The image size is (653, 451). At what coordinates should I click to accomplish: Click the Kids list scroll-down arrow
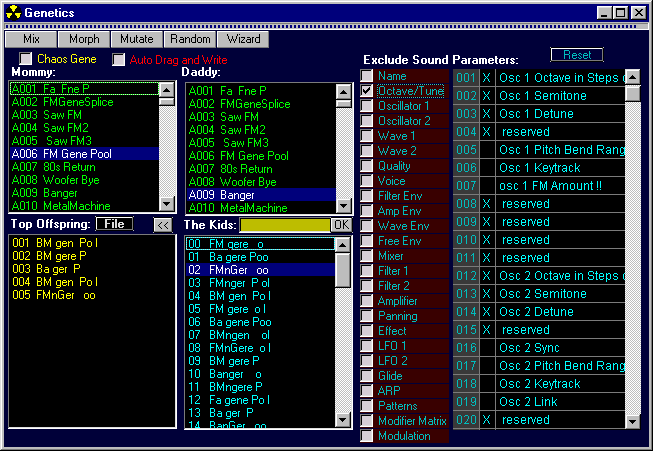click(x=342, y=421)
